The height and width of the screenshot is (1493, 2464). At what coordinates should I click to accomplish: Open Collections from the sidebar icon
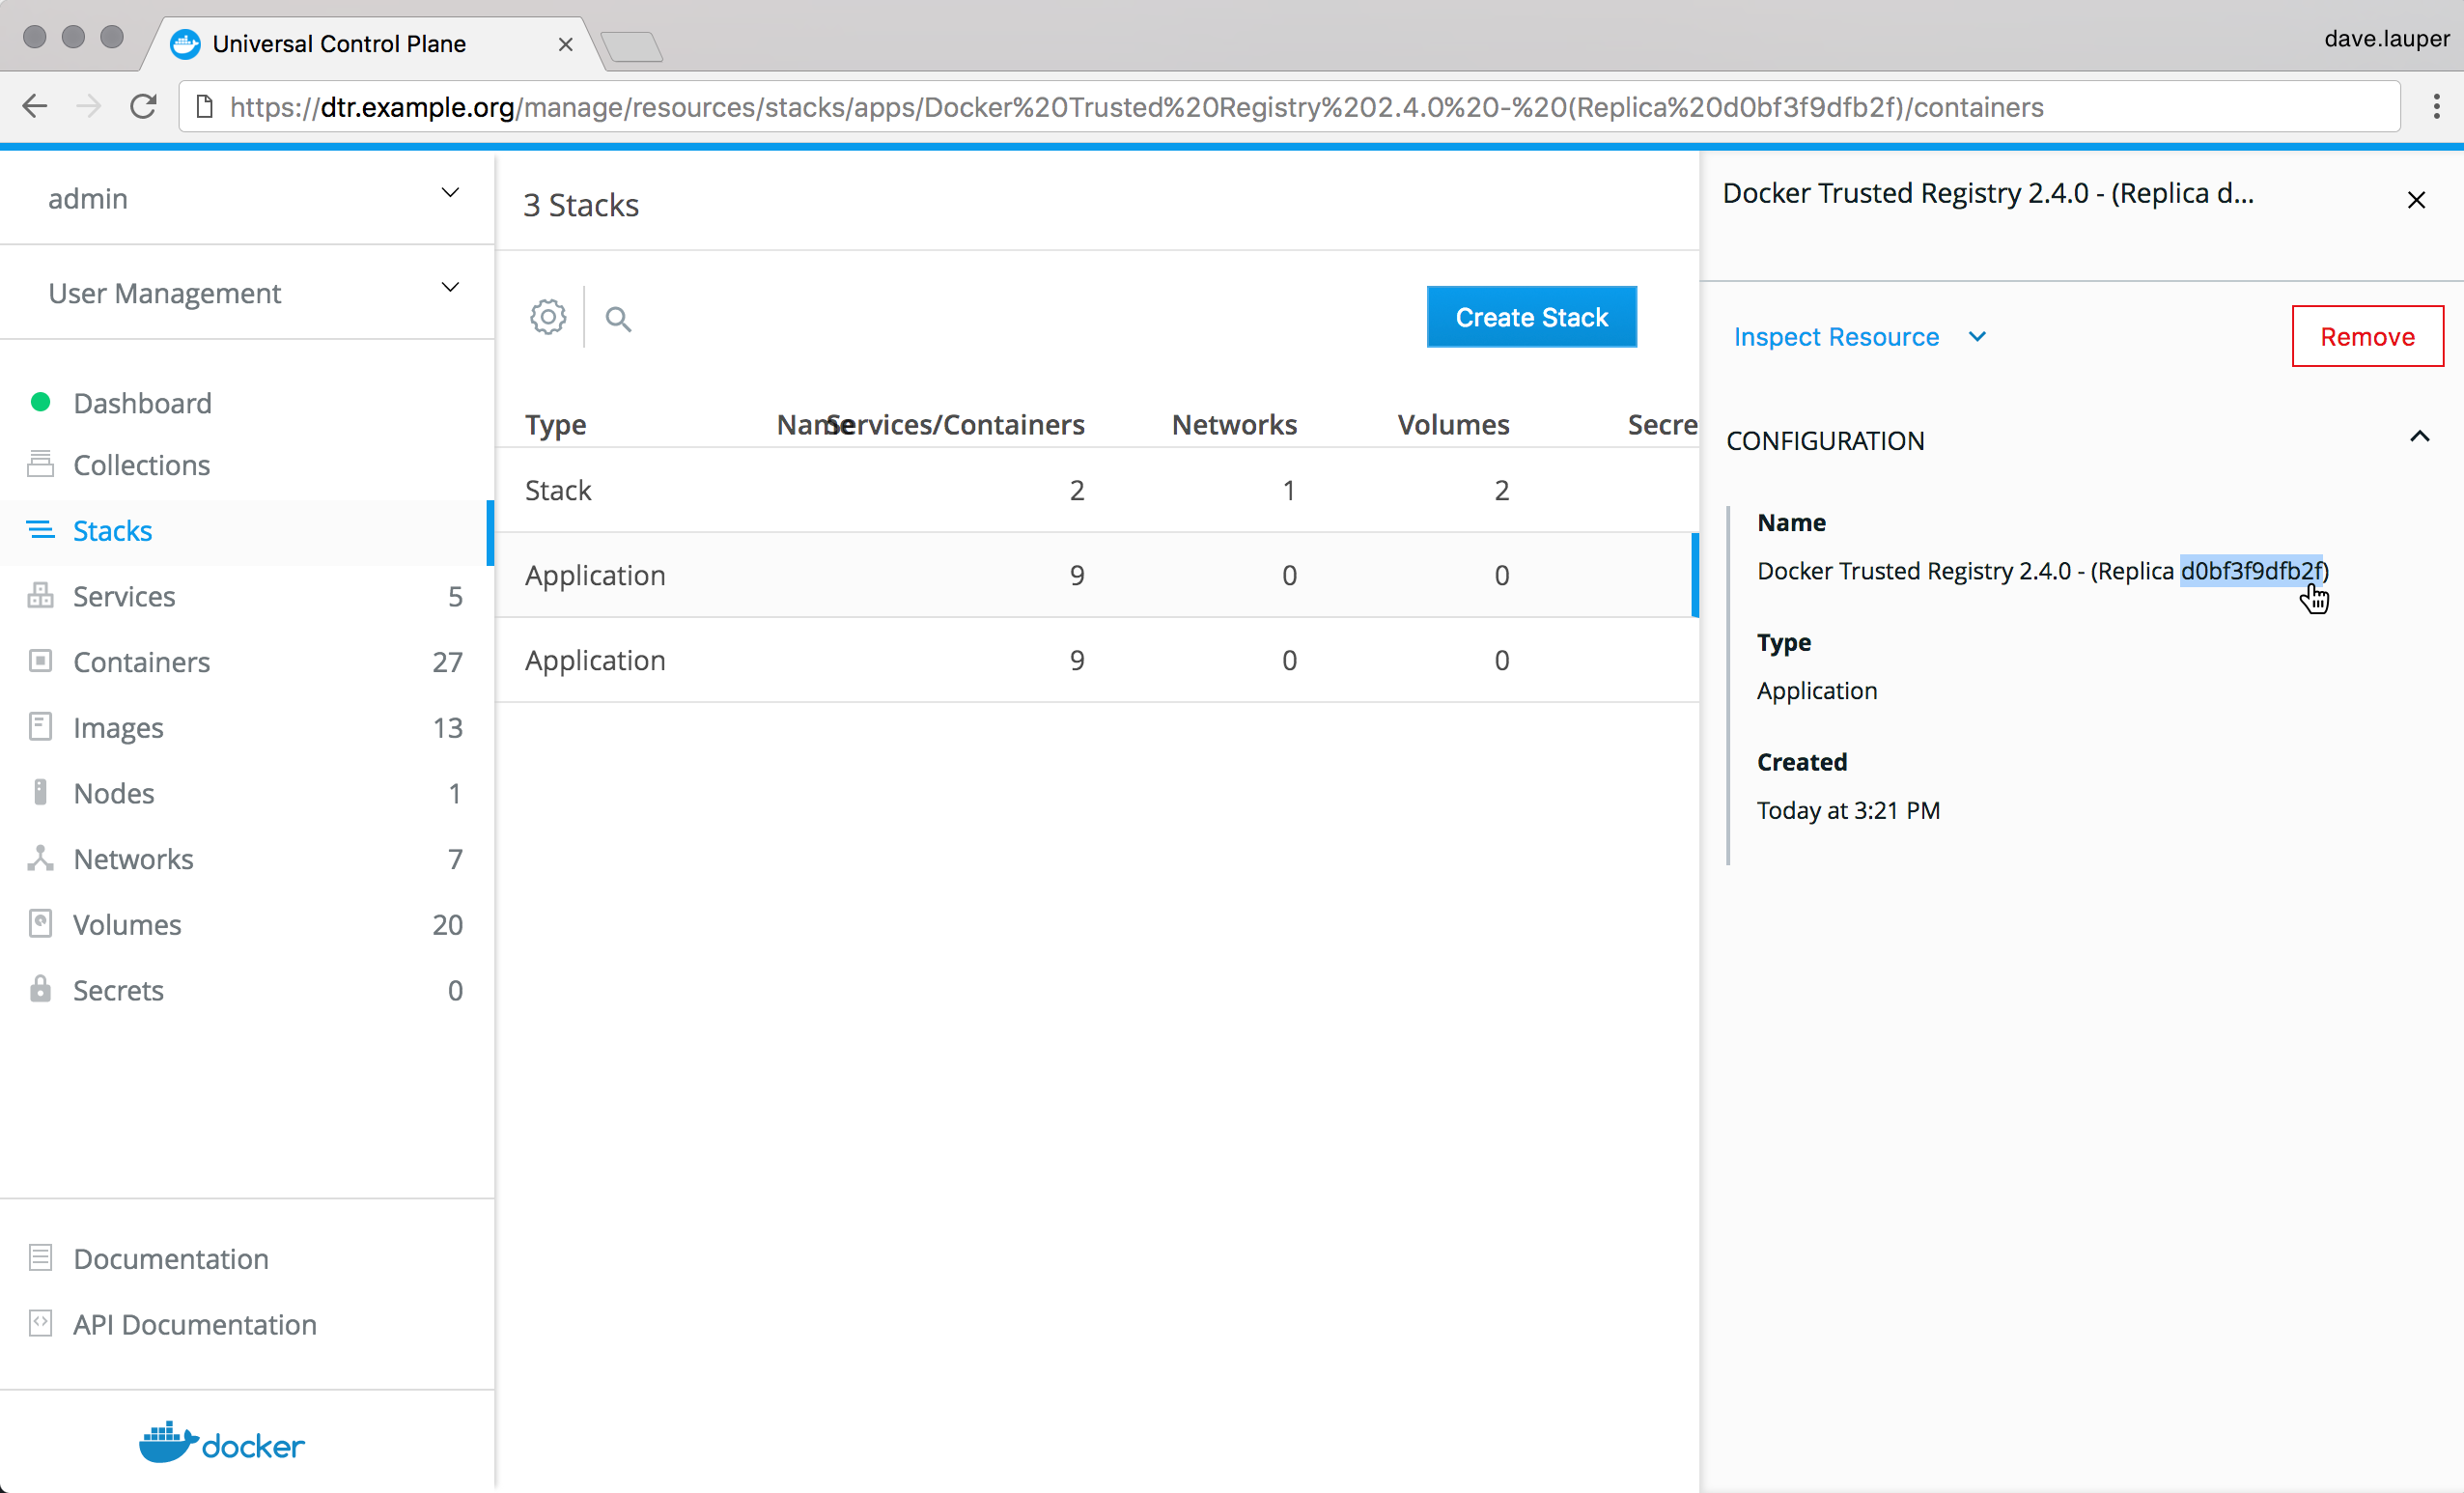[x=40, y=464]
